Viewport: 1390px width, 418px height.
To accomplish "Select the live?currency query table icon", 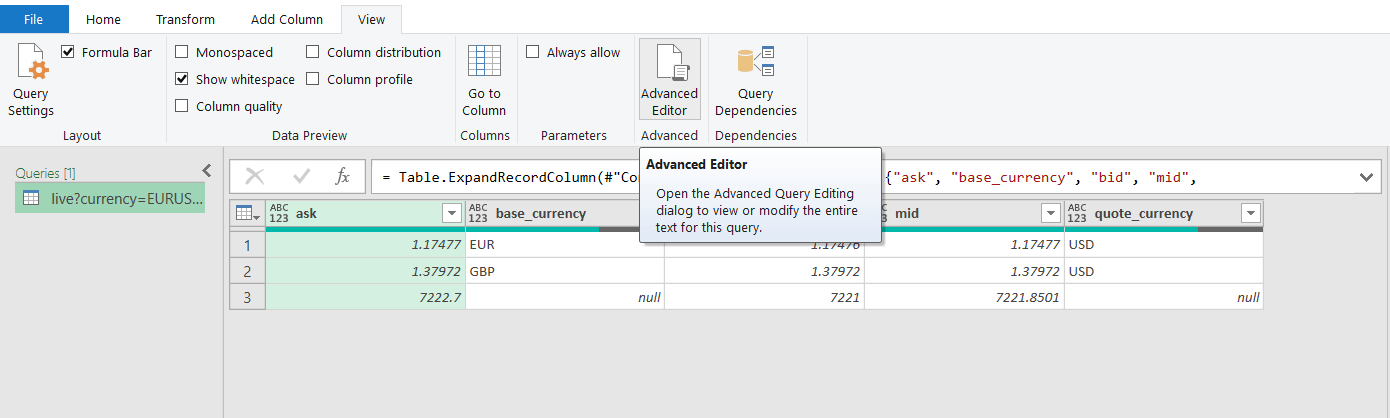I will tap(31, 198).
